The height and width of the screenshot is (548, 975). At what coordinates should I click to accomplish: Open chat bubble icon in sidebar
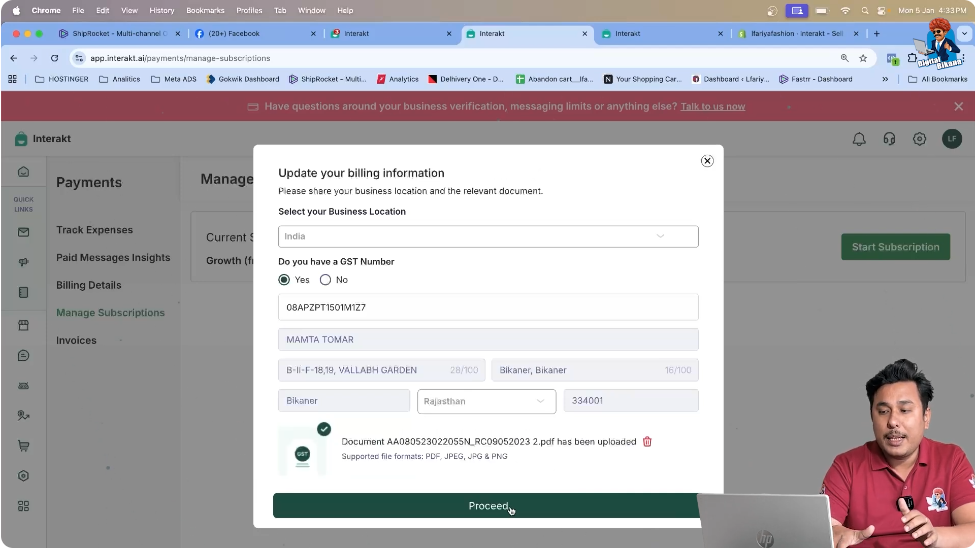pos(24,356)
